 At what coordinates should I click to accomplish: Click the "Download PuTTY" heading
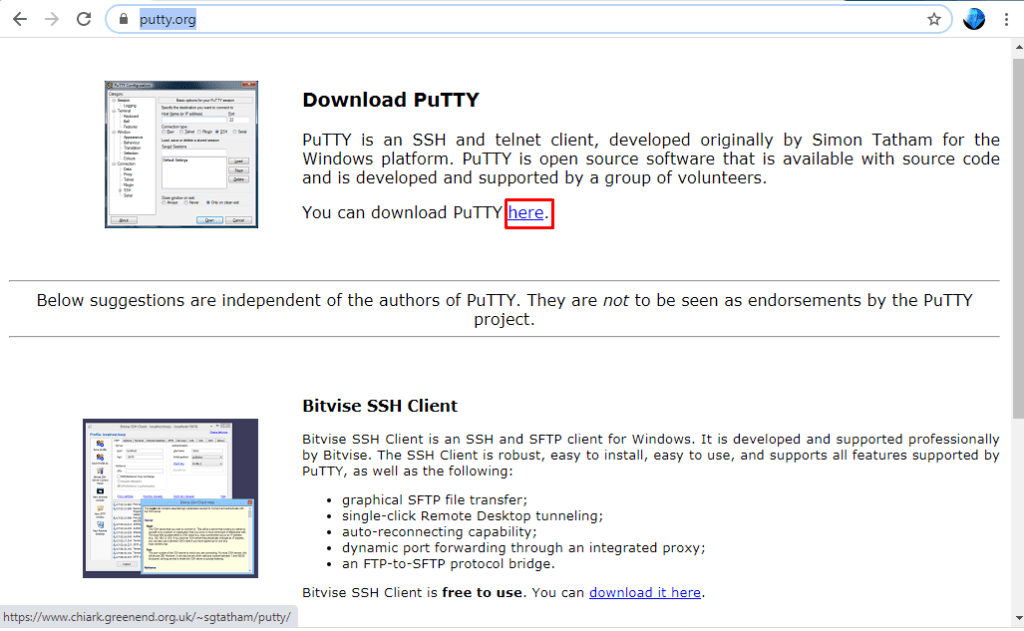[390, 100]
